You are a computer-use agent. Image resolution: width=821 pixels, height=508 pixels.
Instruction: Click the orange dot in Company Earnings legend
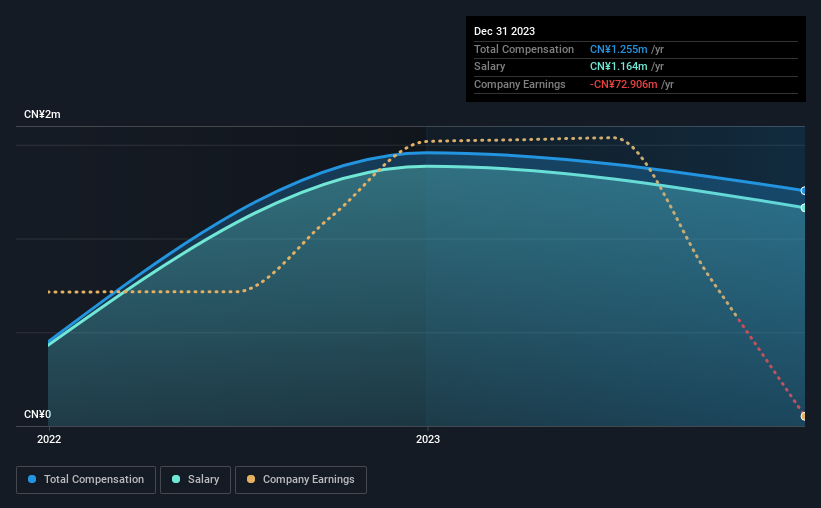pos(251,479)
